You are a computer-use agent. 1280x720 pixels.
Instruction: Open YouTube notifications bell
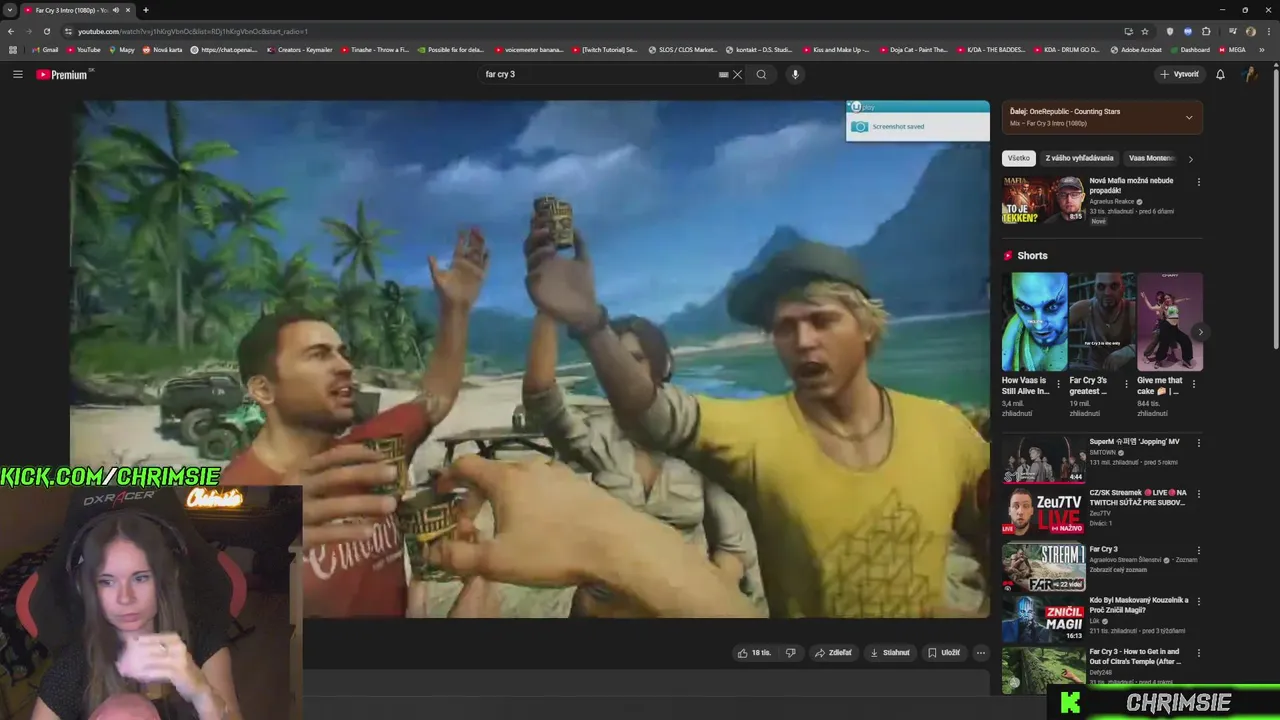1220,74
